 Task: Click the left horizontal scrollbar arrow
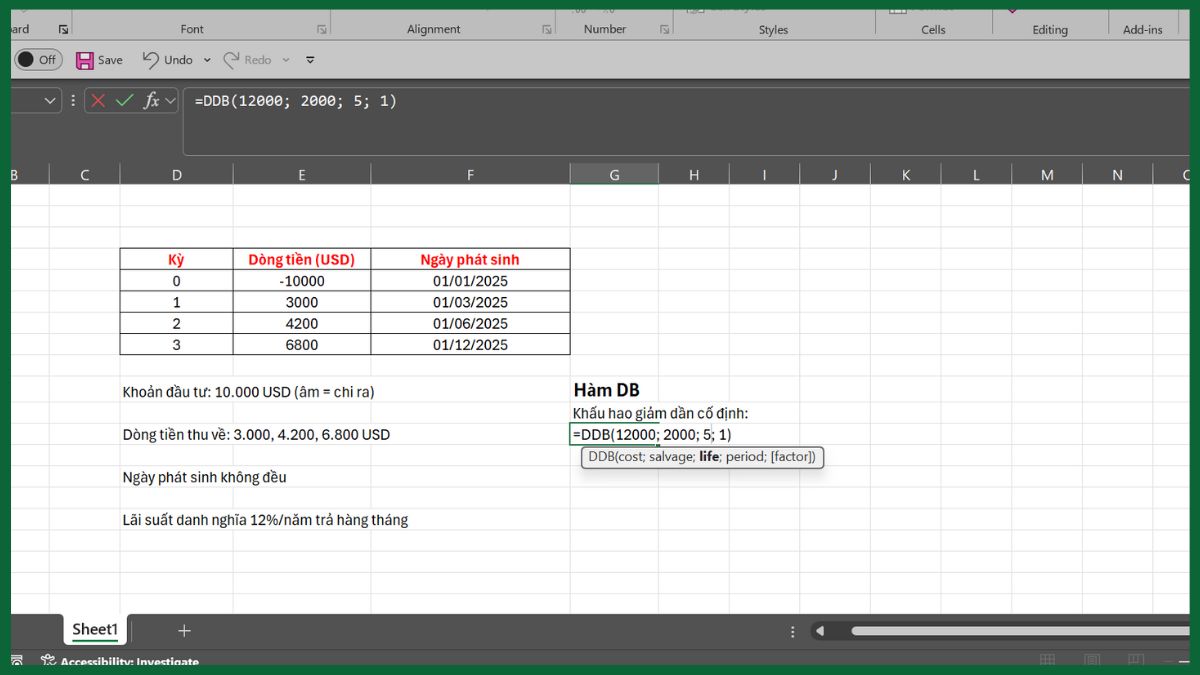click(x=822, y=630)
